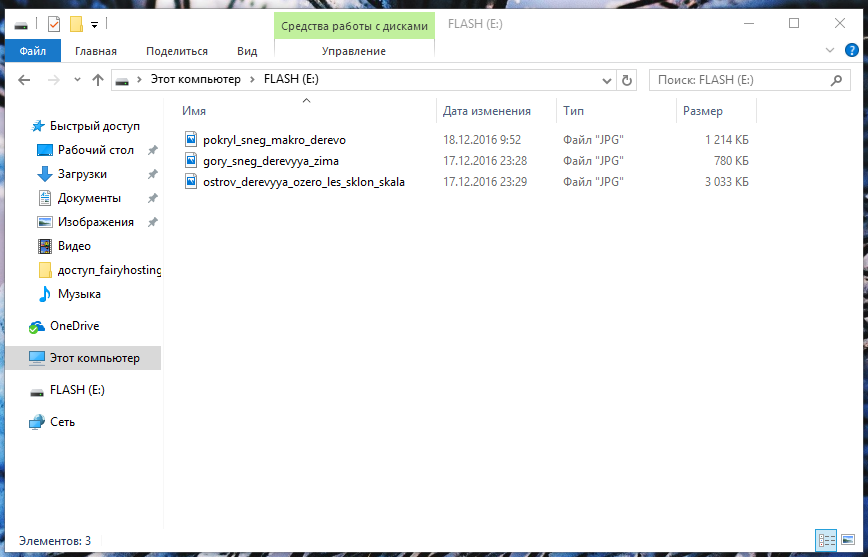Open the Quick Access Toolbar customize dropdown
The width and height of the screenshot is (868, 557).
[94, 24]
